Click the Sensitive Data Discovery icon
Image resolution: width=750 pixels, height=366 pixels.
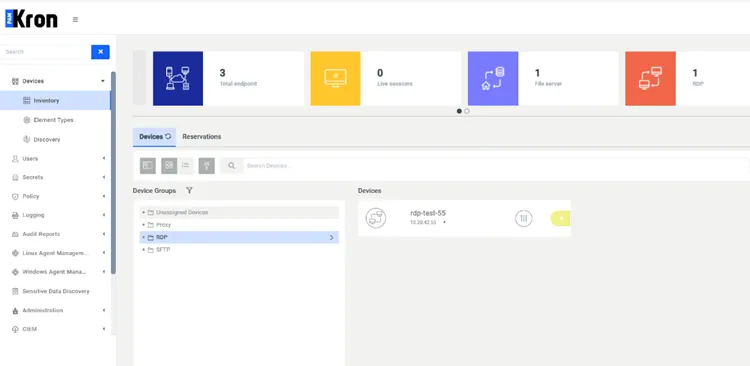15,291
